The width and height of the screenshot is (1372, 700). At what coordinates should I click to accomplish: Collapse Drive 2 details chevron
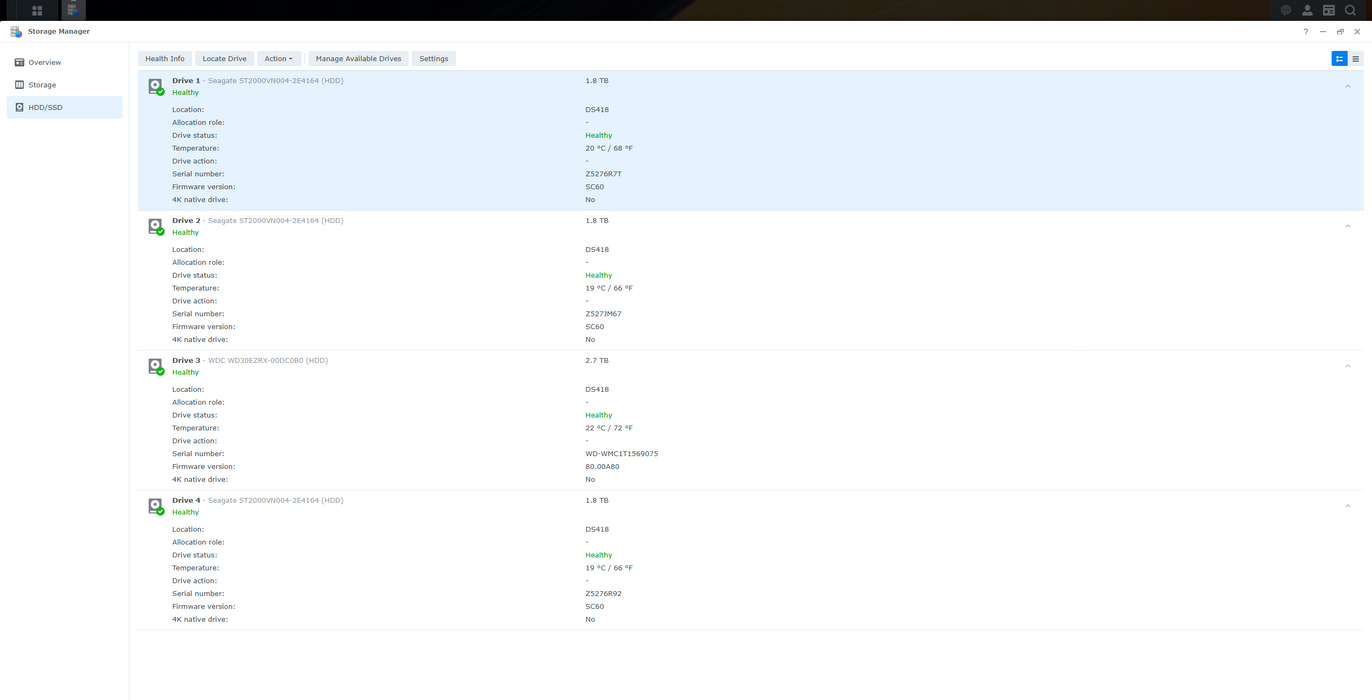(x=1347, y=227)
